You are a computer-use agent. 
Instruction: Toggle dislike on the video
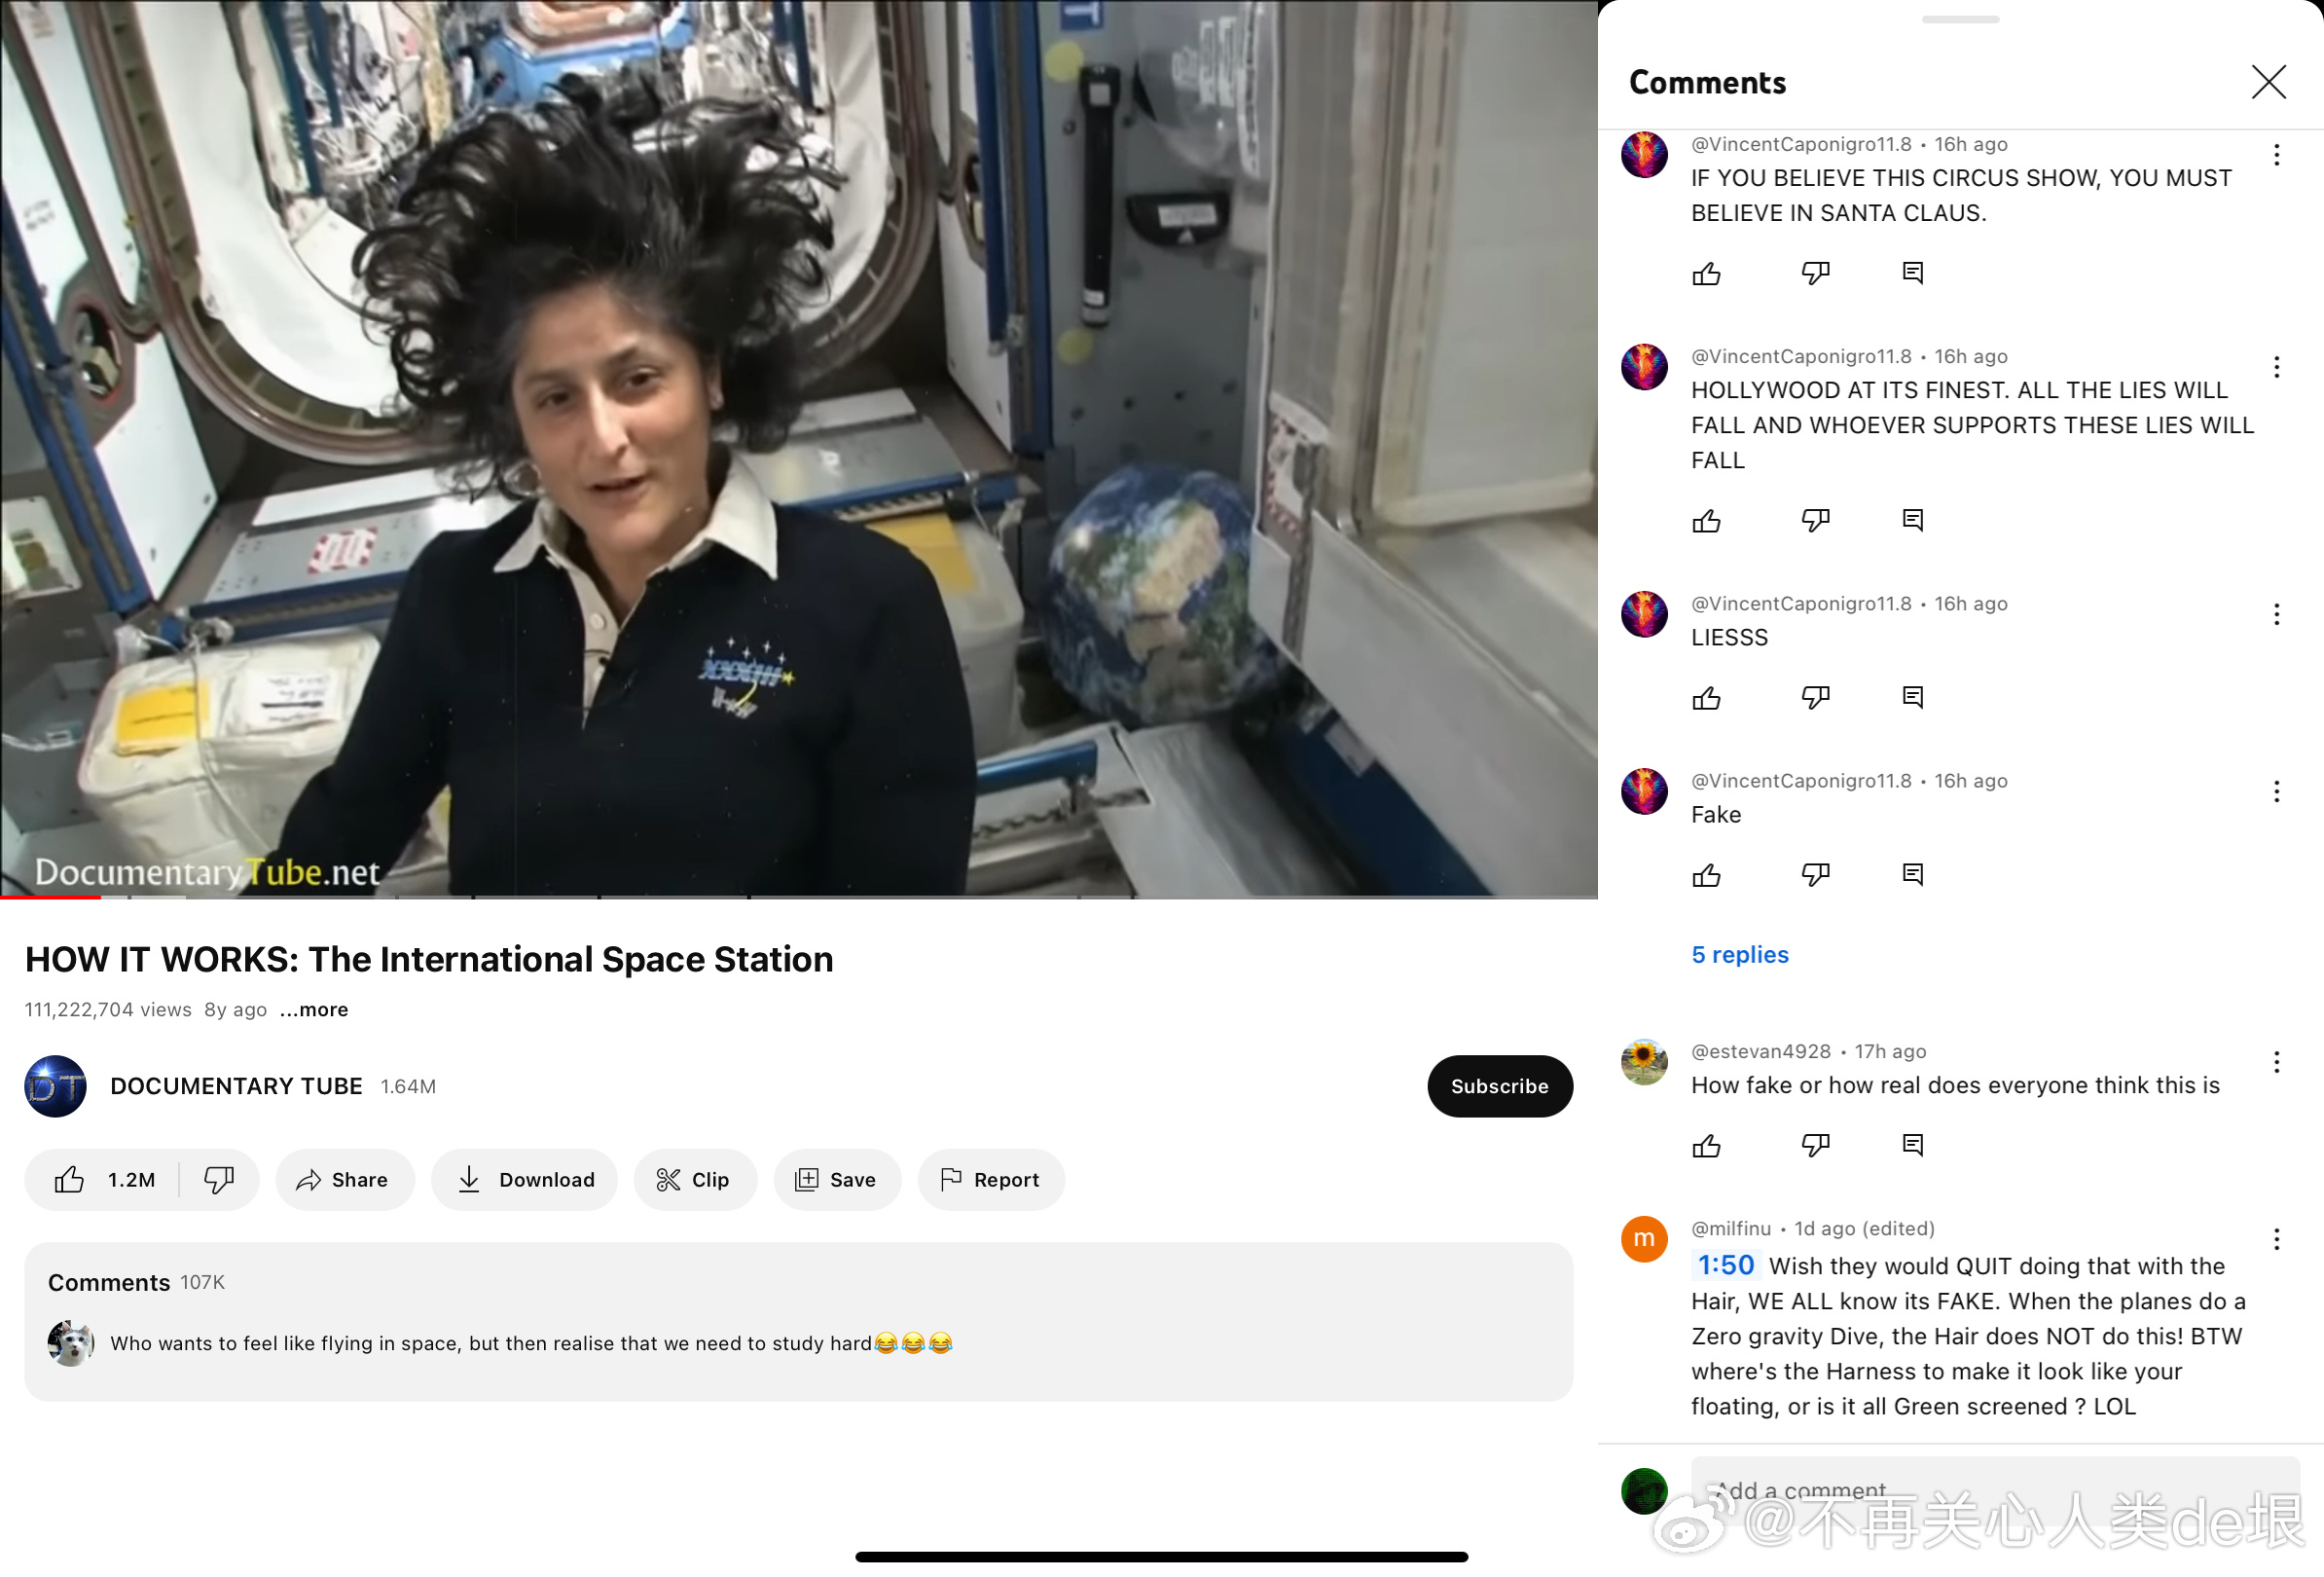coord(219,1180)
